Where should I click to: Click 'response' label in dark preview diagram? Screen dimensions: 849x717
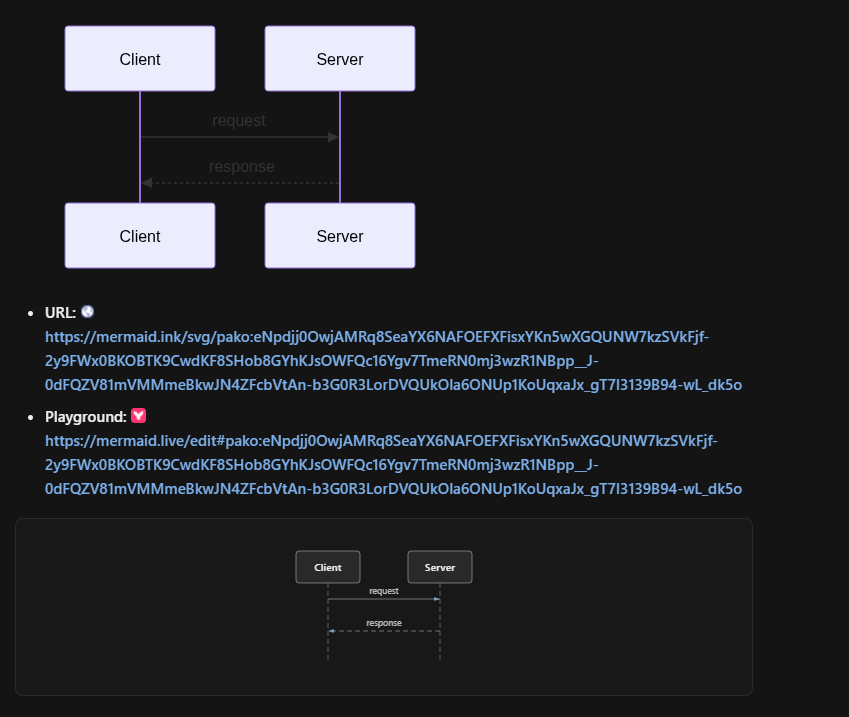(384, 623)
